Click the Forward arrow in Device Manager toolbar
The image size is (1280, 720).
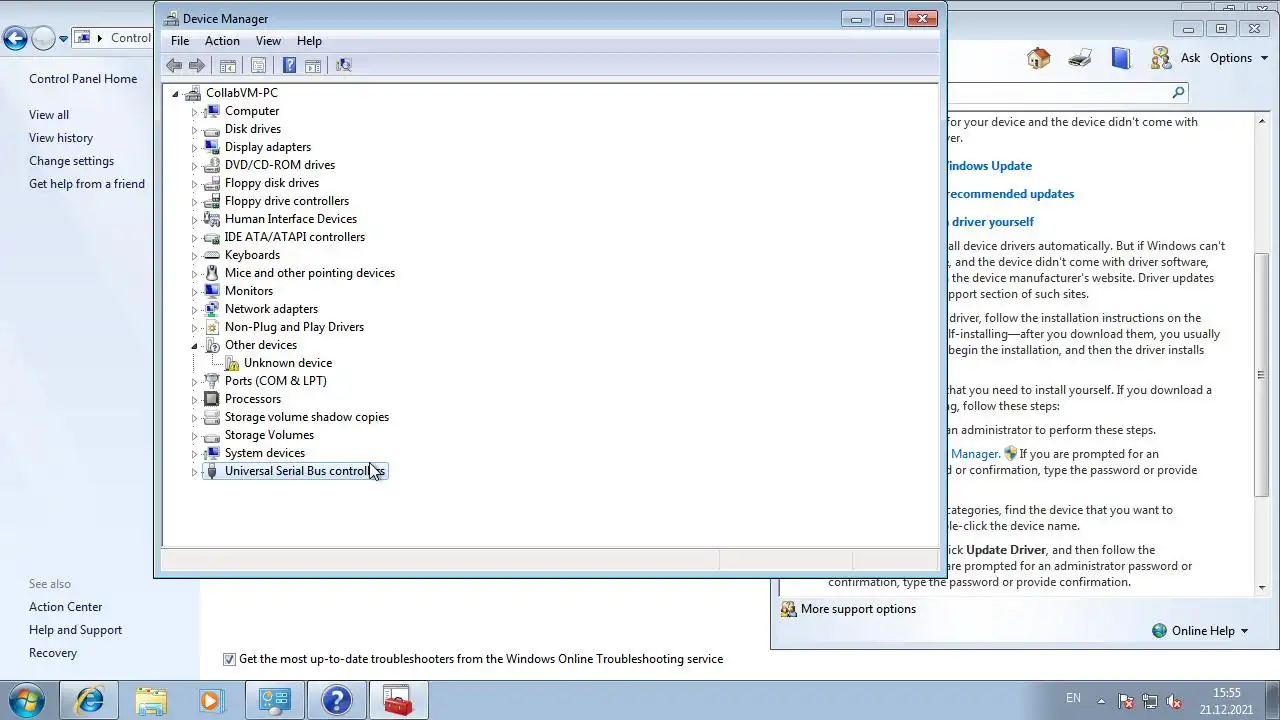pyautogui.click(x=197, y=65)
